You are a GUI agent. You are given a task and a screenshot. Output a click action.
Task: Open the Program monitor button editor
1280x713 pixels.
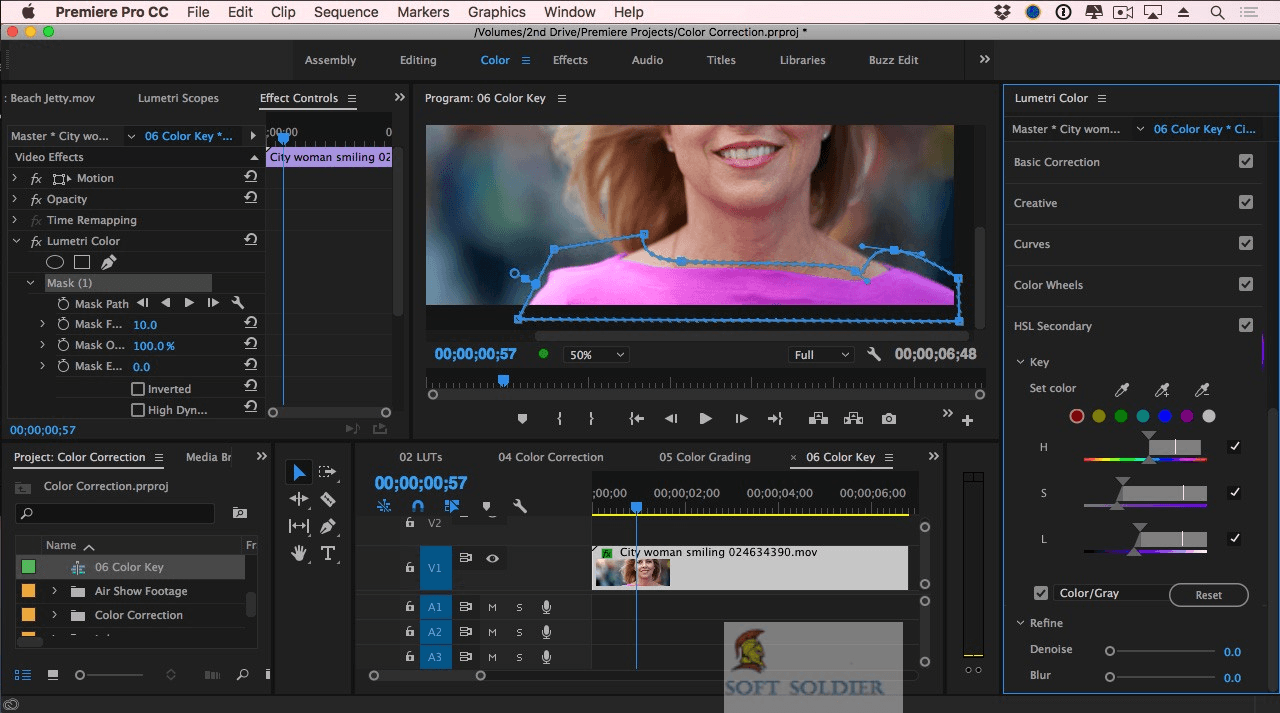[967, 421]
